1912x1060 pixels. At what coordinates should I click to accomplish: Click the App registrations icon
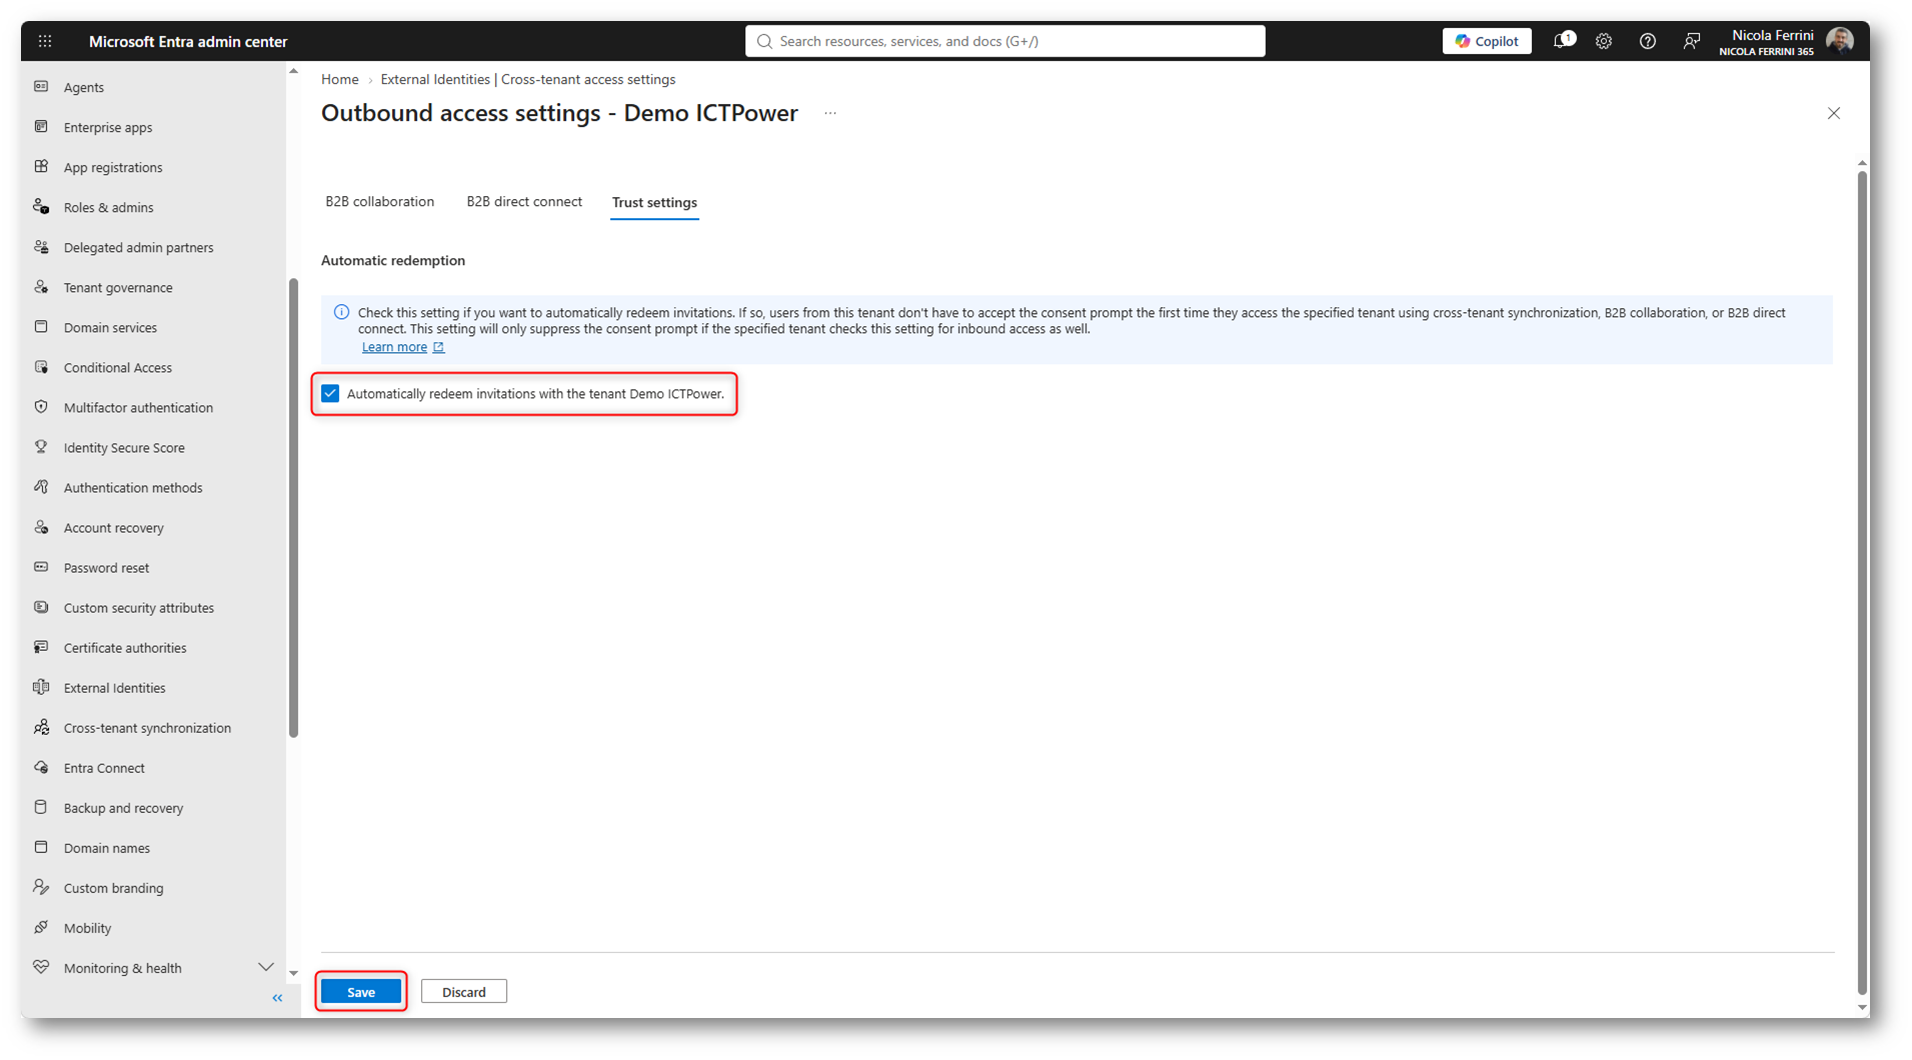41,167
